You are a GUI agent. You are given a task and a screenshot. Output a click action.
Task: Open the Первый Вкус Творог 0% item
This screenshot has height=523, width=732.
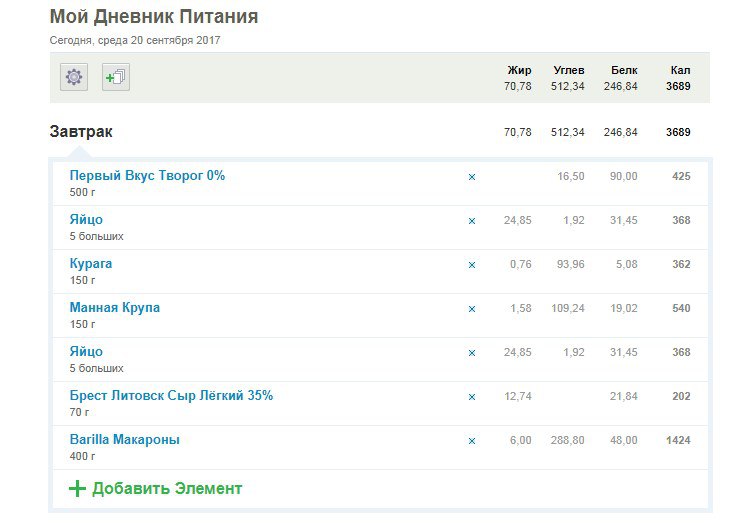(147, 175)
